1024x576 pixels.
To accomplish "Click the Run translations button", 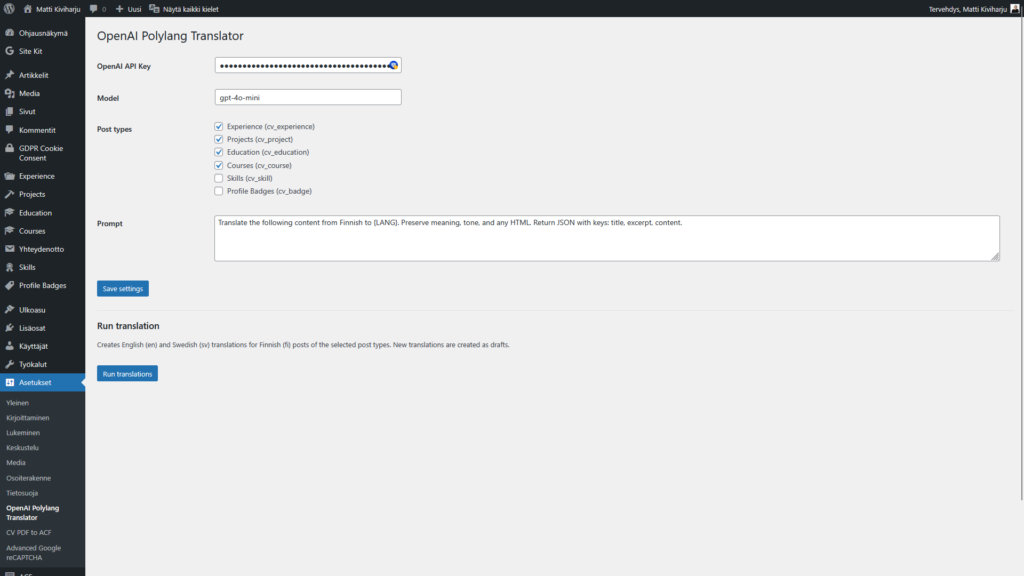I will click(x=127, y=374).
